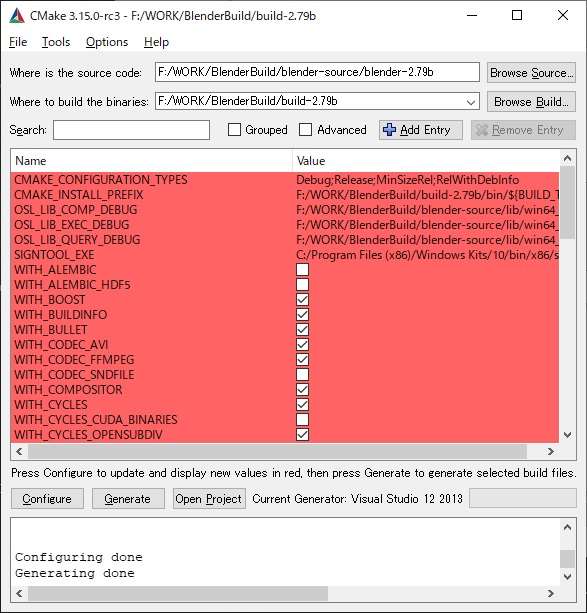Click the Browse Source button

(x=531, y=73)
